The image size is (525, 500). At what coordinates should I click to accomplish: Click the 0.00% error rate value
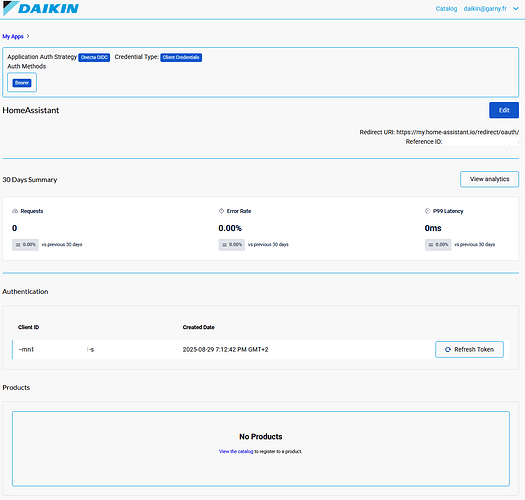230,228
